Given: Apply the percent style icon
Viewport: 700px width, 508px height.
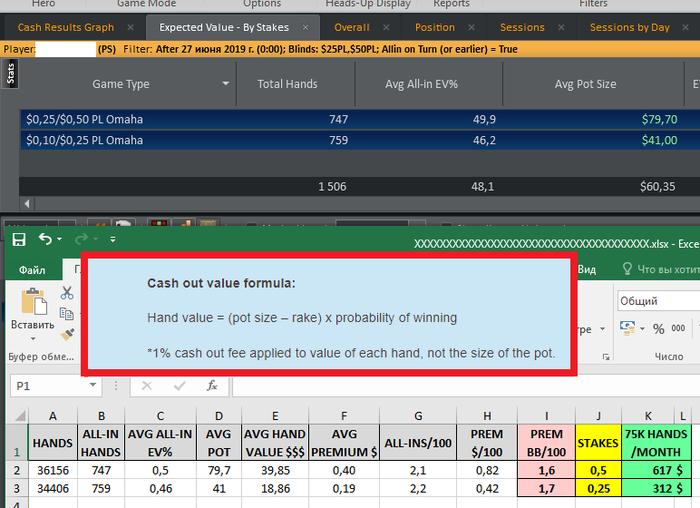Looking at the screenshot, I should tap(658, 329).
